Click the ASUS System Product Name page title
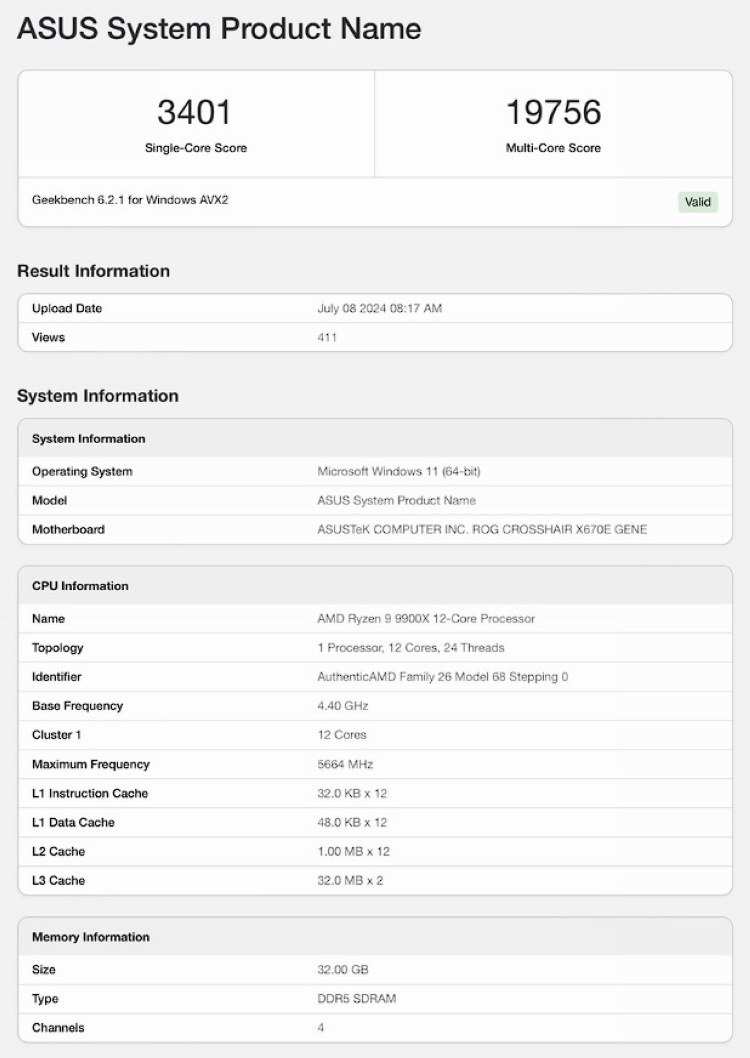Screen dimensions: 750x1058 219,29
